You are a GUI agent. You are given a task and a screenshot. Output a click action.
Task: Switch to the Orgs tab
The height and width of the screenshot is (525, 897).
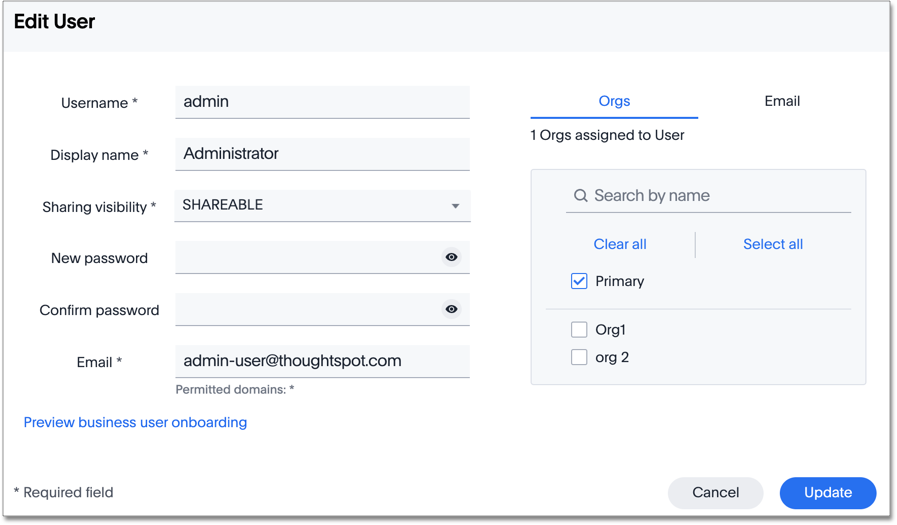click(x=614, y=101)
